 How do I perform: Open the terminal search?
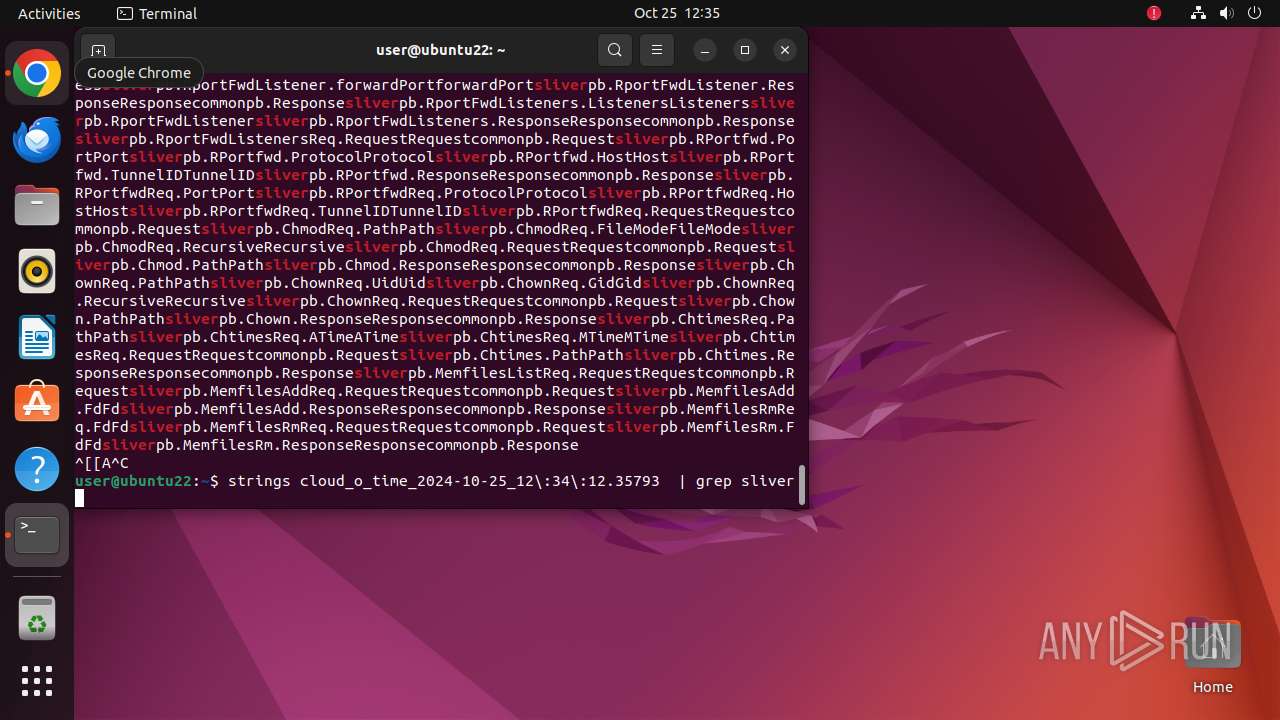click(615, 50)
